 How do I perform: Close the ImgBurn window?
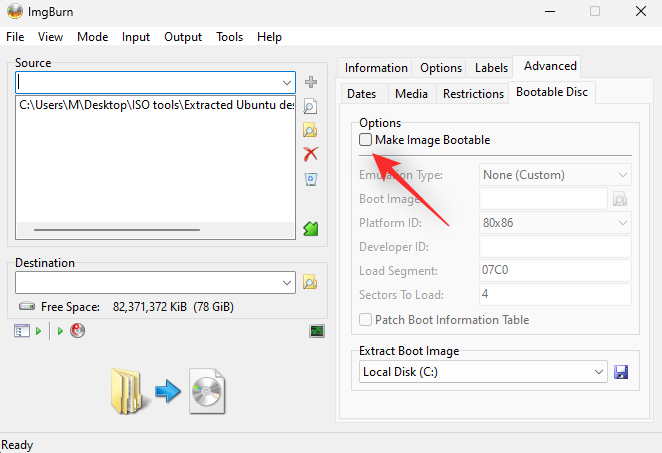click(x=641, y=11)
